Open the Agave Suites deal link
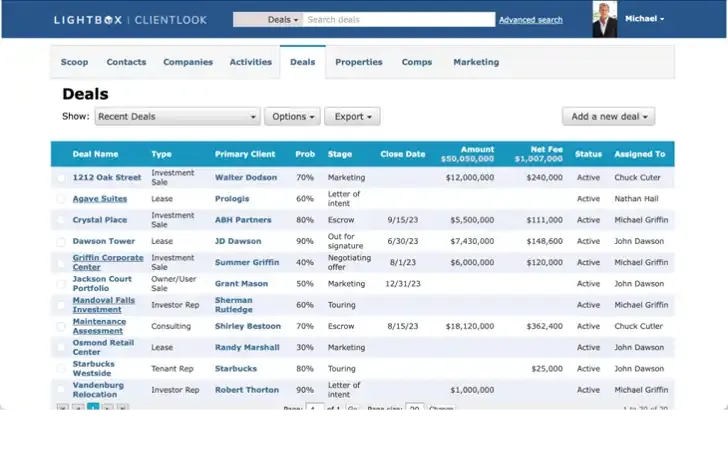 (x=100, y=199)
